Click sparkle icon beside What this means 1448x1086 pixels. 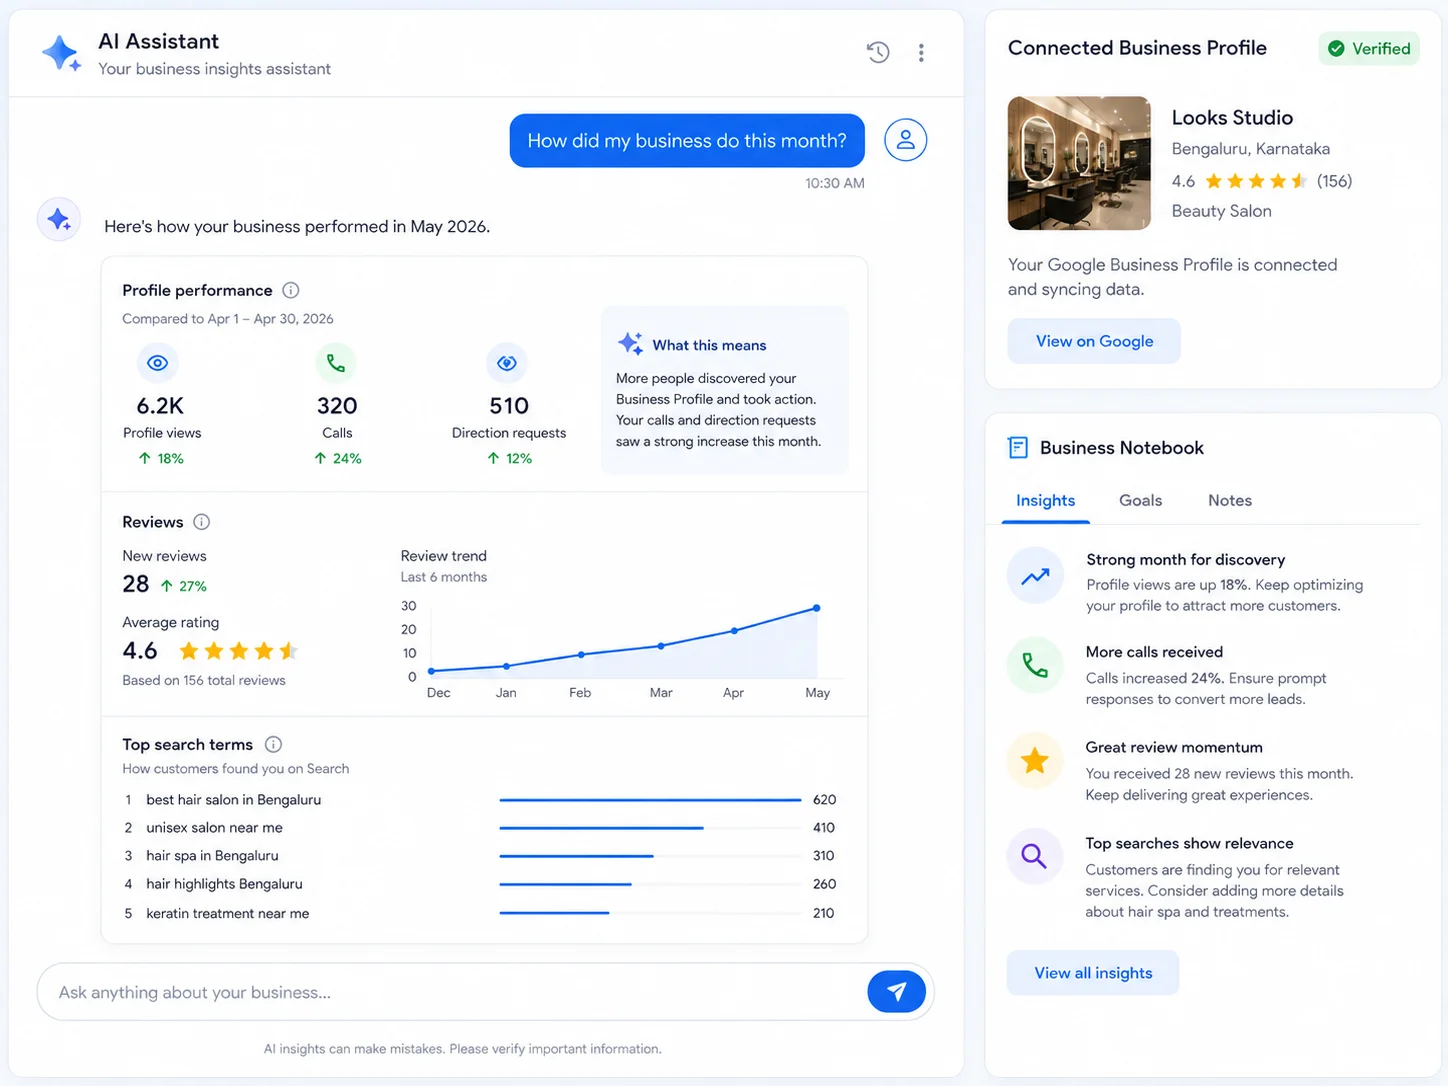(x=630, y=344)
